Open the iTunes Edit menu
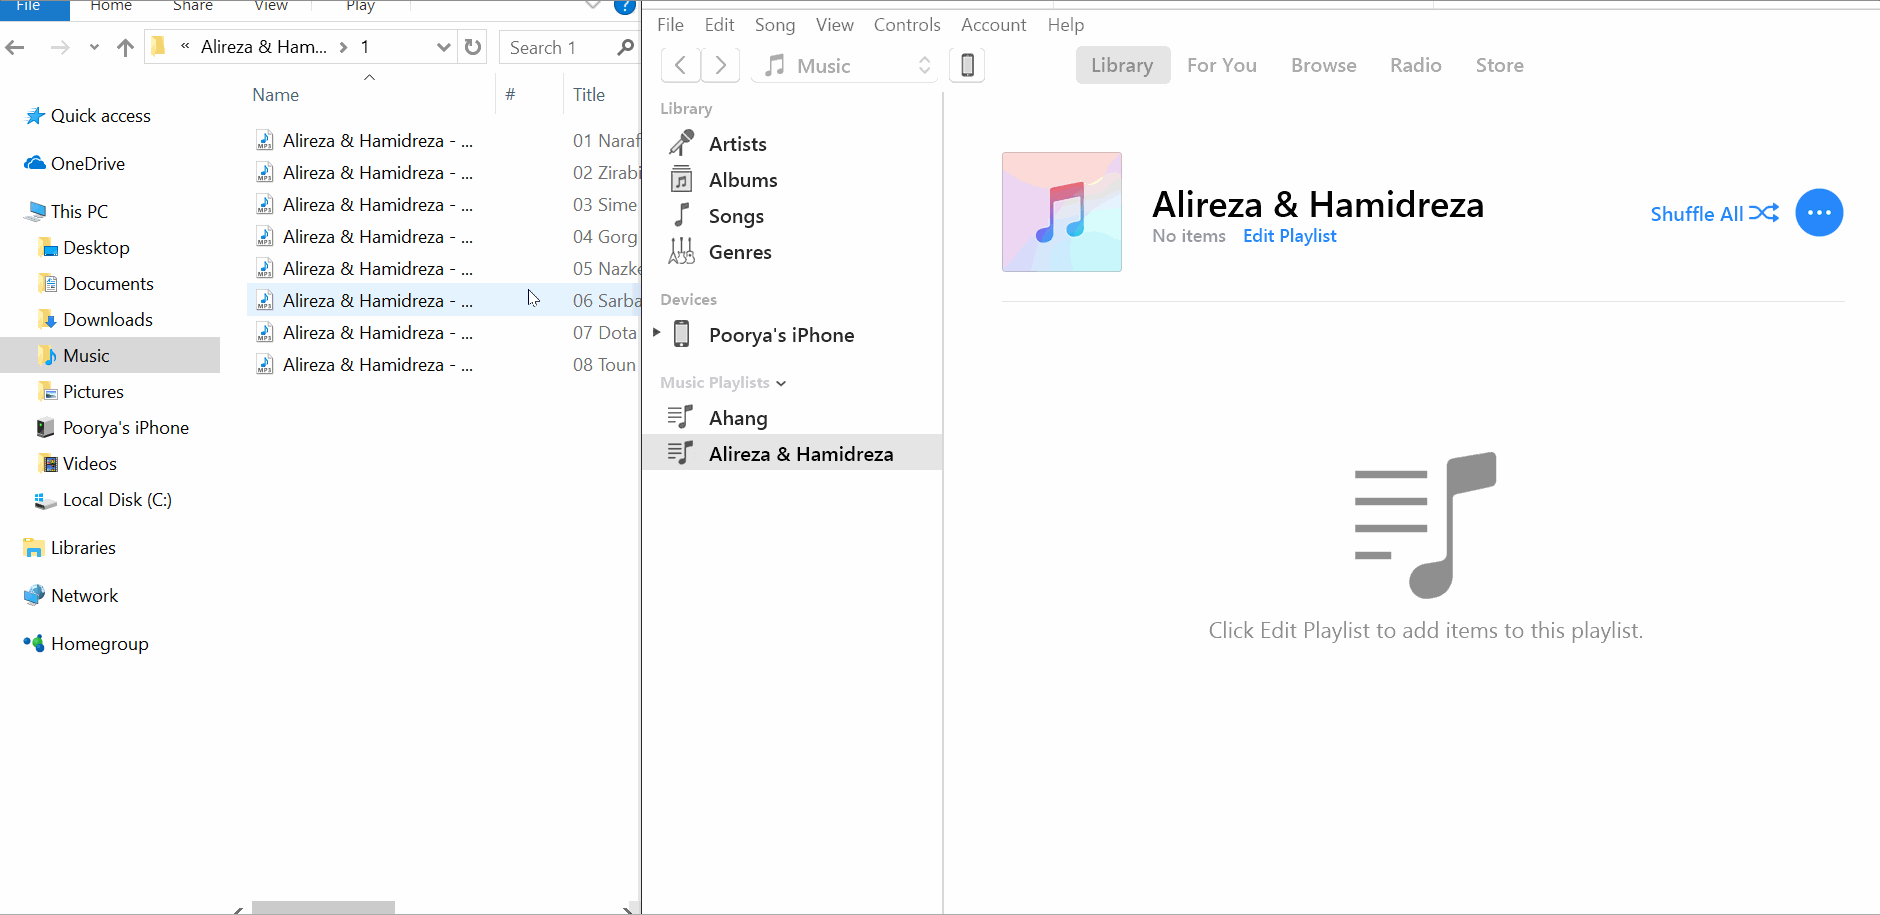Viewport: 1880px width, 915px height. click(719, 25)
